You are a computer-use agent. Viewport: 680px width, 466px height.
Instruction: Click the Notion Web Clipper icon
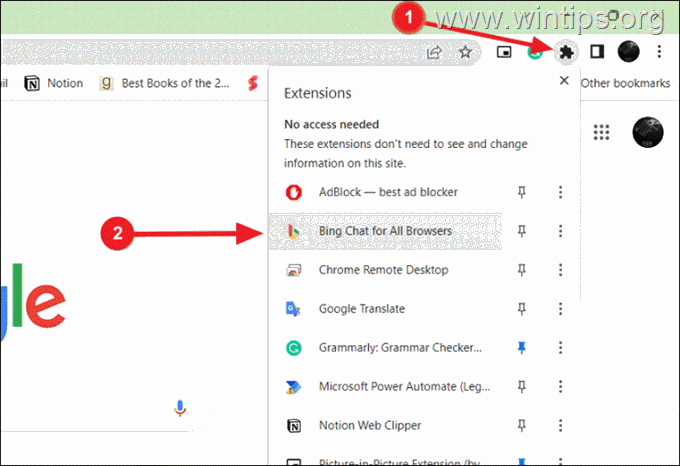[x=294, y=426]
